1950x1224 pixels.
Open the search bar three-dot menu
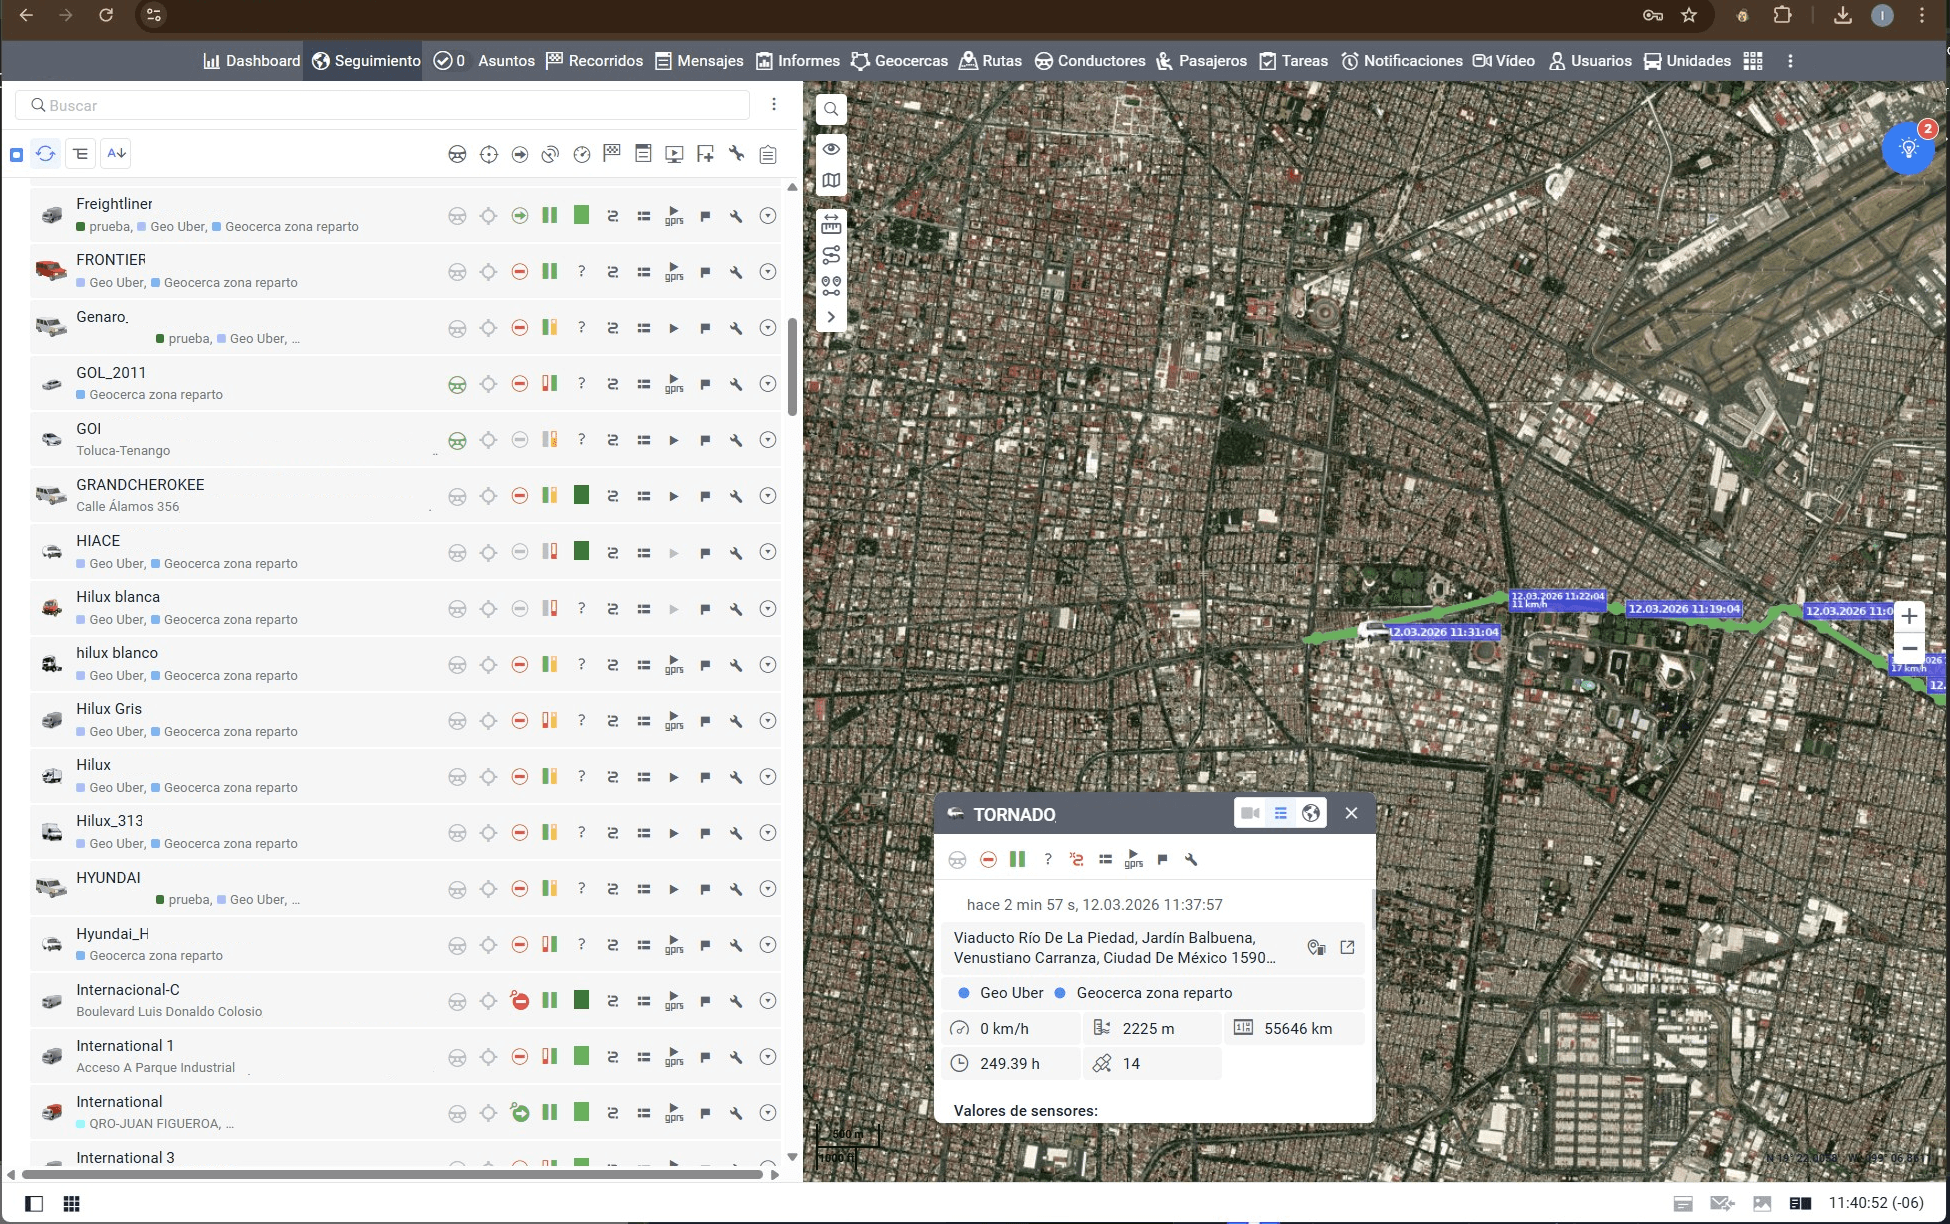click(x=774, y=105)
